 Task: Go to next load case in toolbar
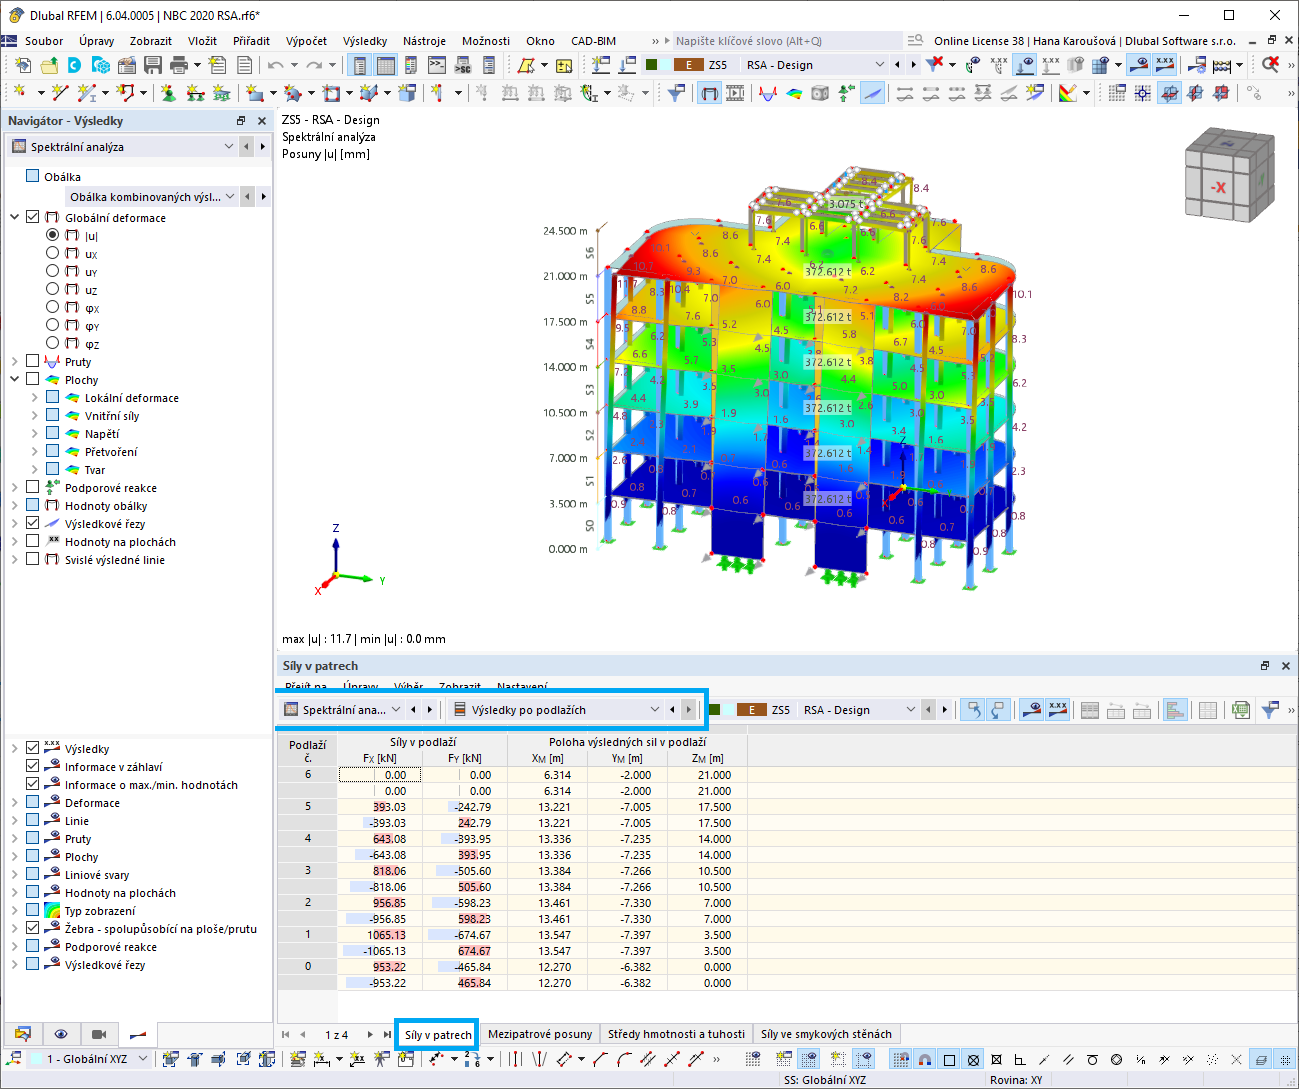(x=912, y=65)
